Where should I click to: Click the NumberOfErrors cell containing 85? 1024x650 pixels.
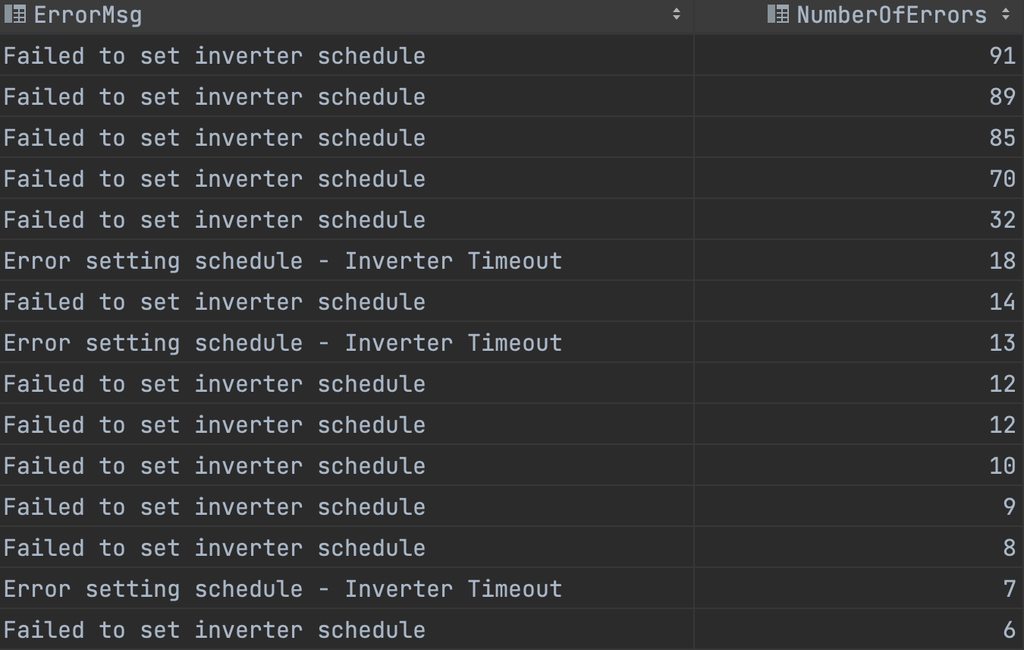tap(1001, 138)
